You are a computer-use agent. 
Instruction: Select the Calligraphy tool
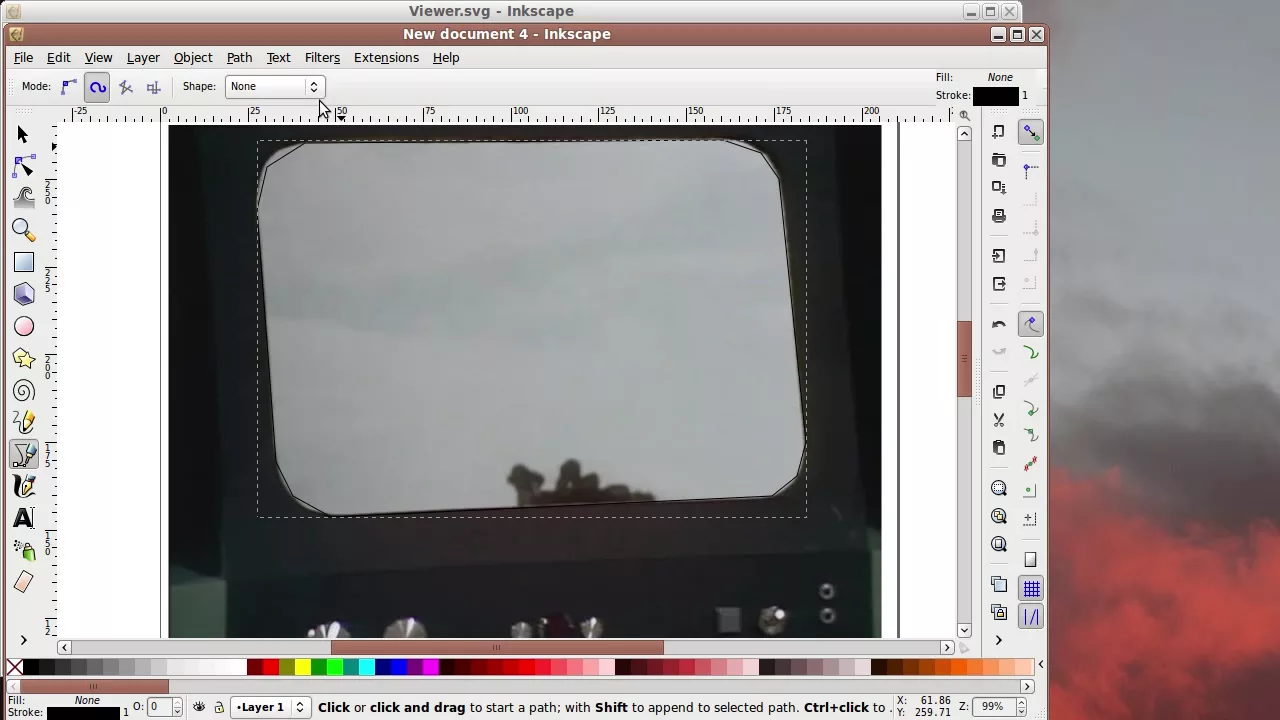point(24,487)
